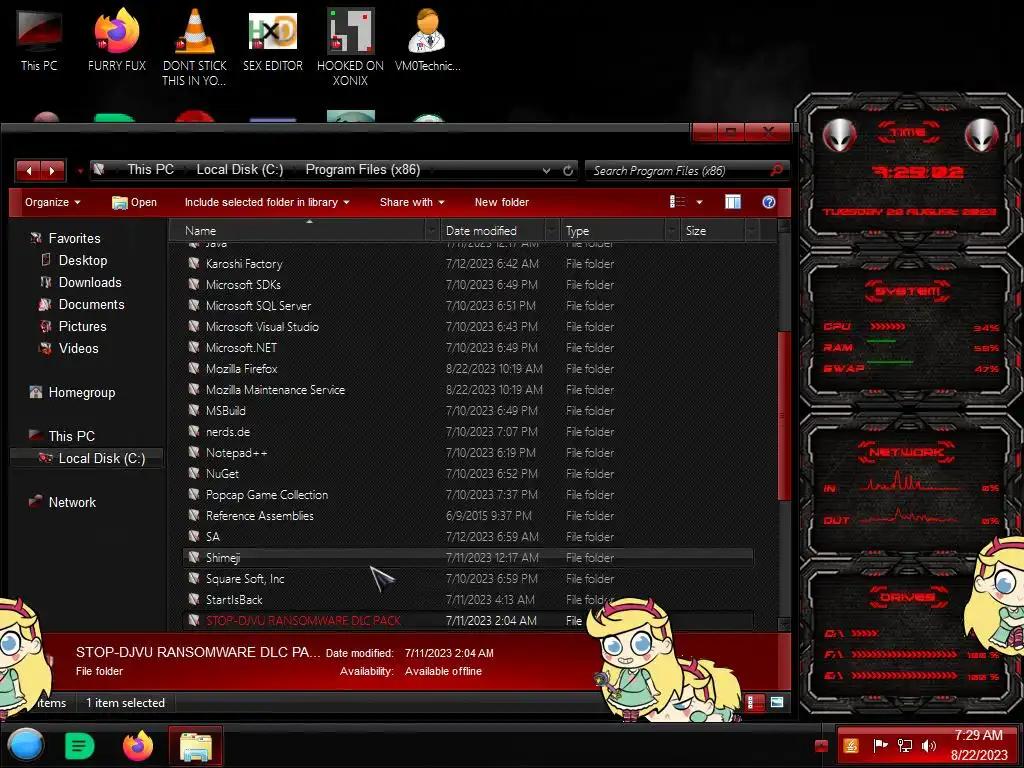Viewport: 1024px width, 768px height.
Task: Select the Microsoft SQL Server folder
Action: (258, 306)
